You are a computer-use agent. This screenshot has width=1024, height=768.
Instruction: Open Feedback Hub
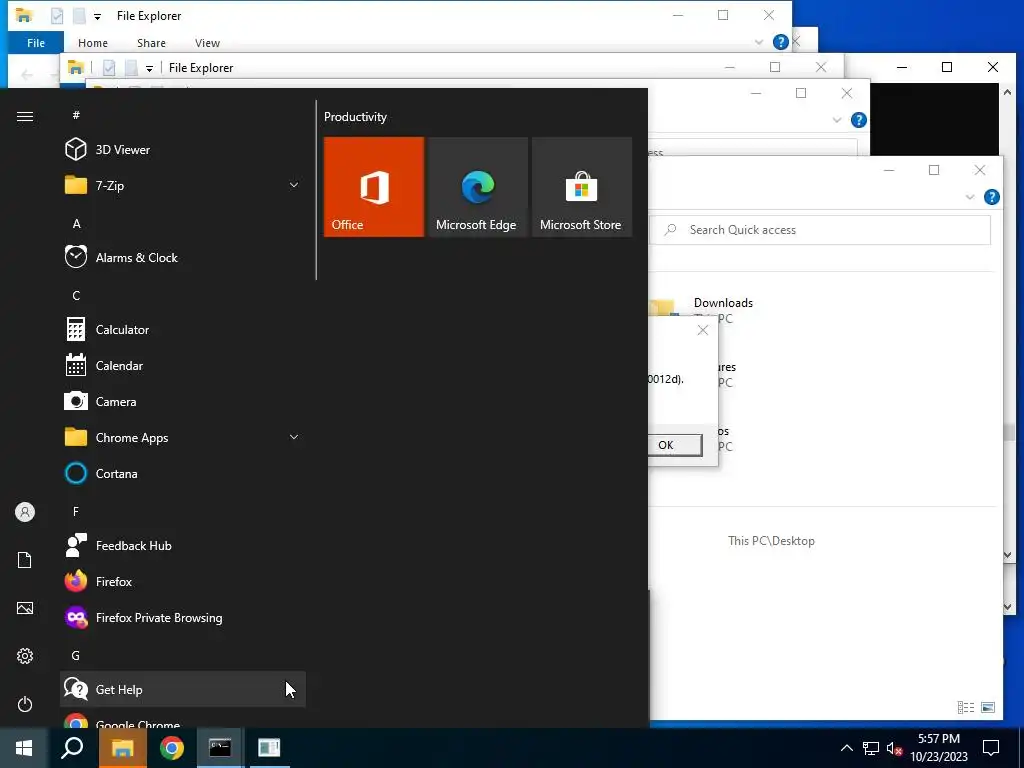point(183,546)
